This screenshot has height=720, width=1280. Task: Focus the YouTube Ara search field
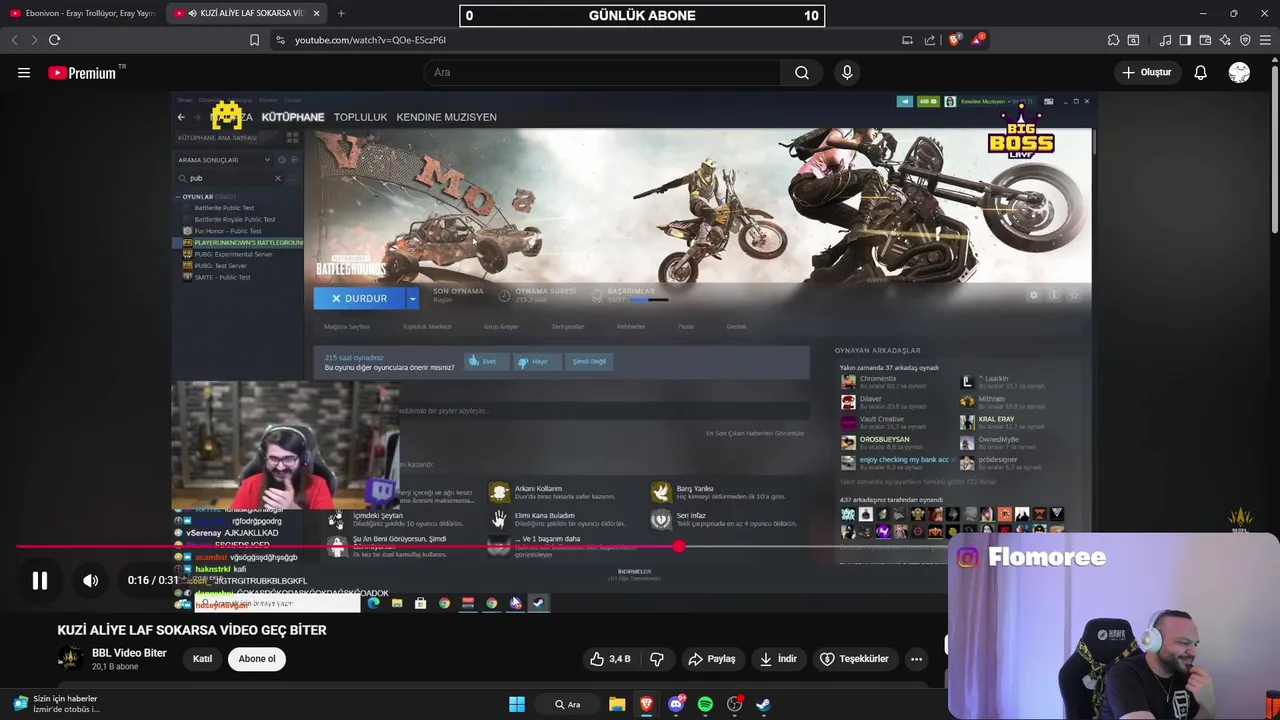[602, 72]
